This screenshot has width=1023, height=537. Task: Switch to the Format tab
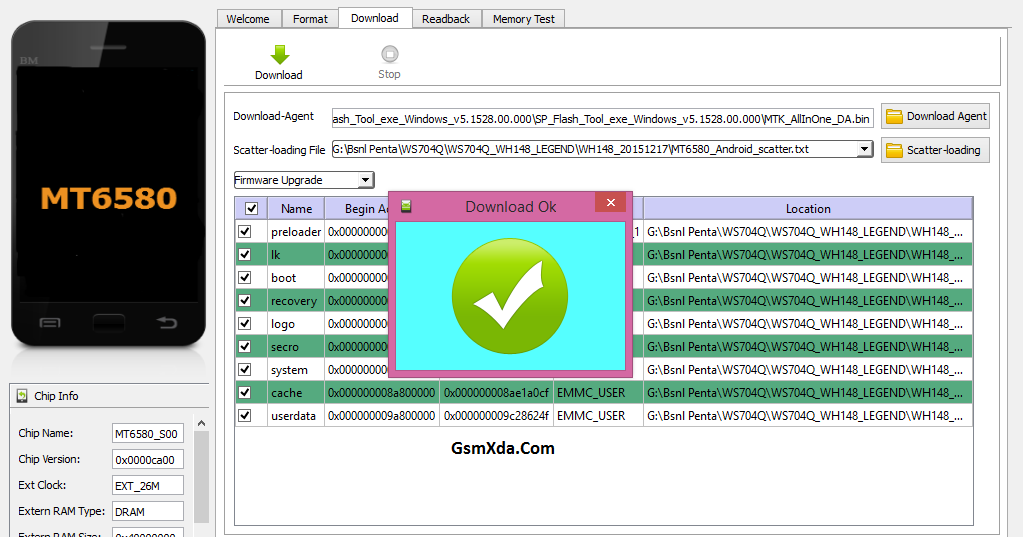[x=310, y=19]
